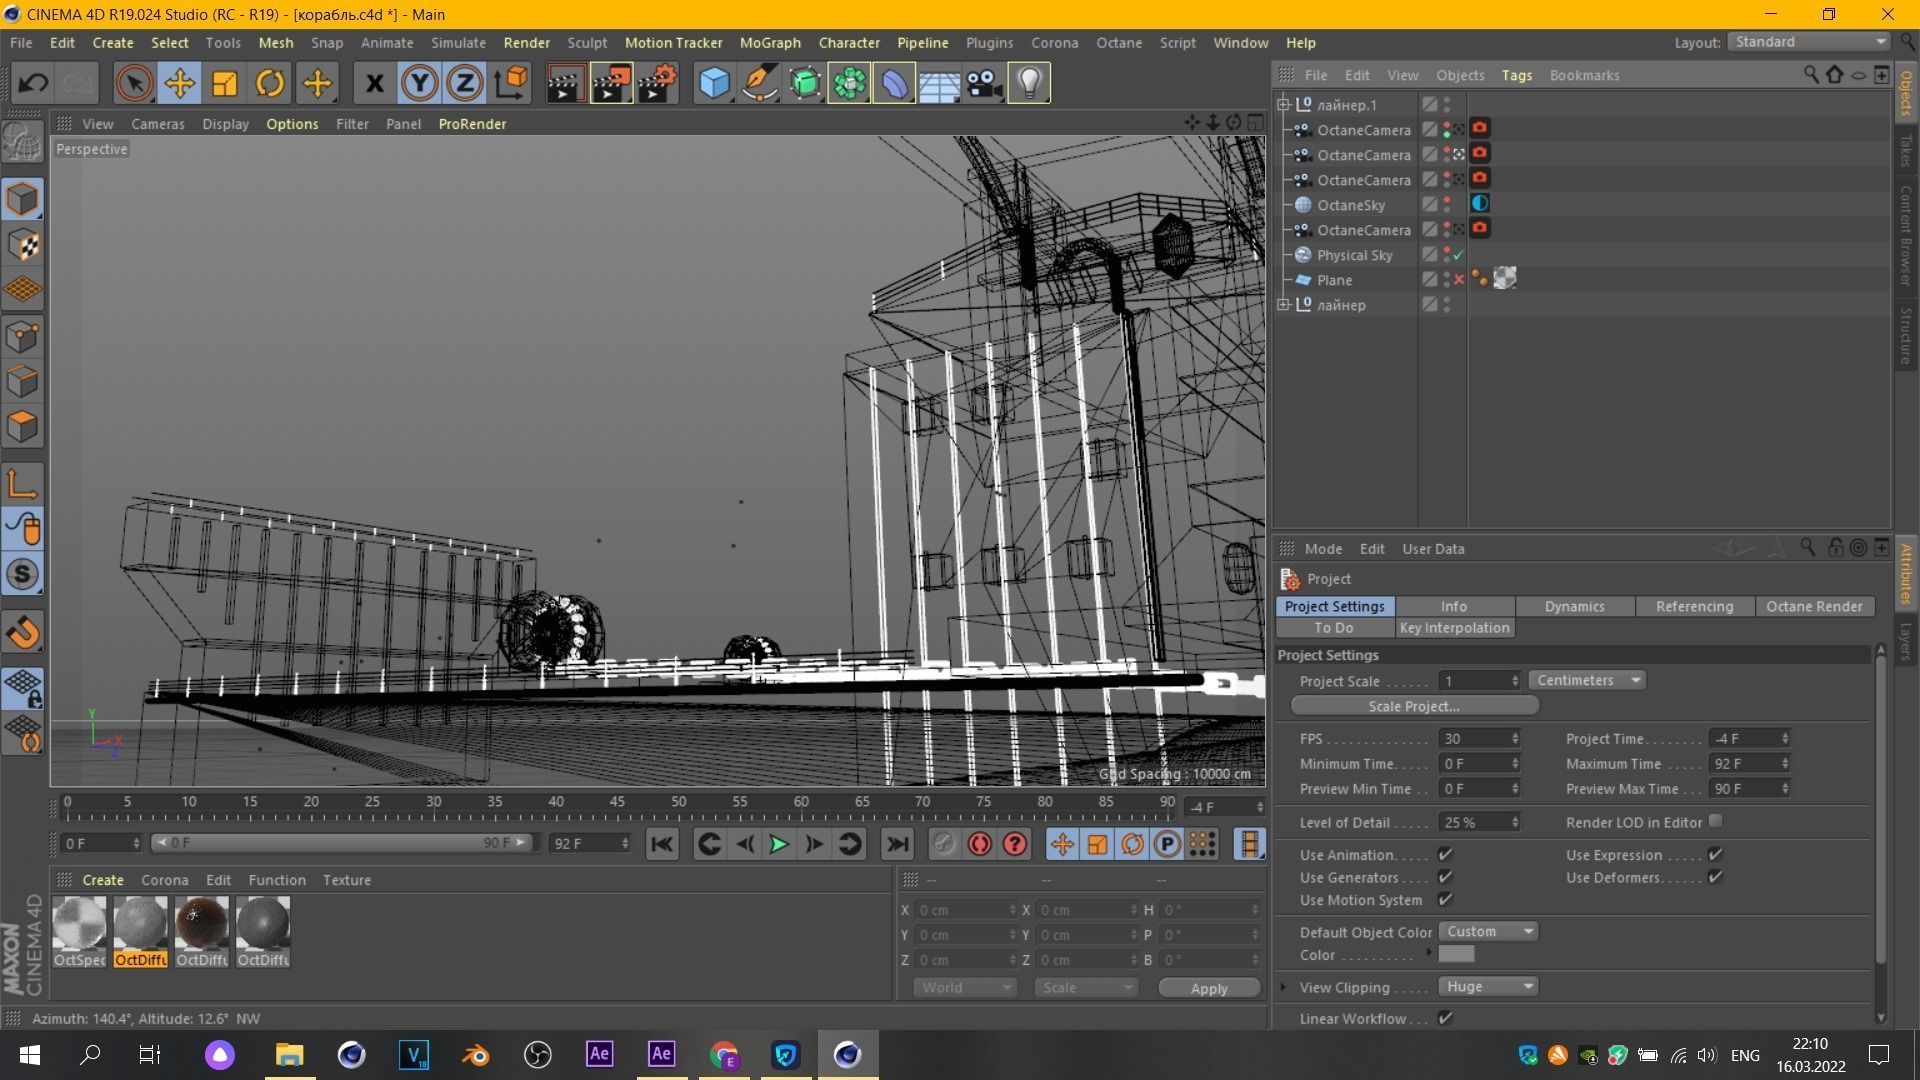Open the World coordinate dropdown
The height and width of the screenshot is (1080, 1920).
point(965,988)
